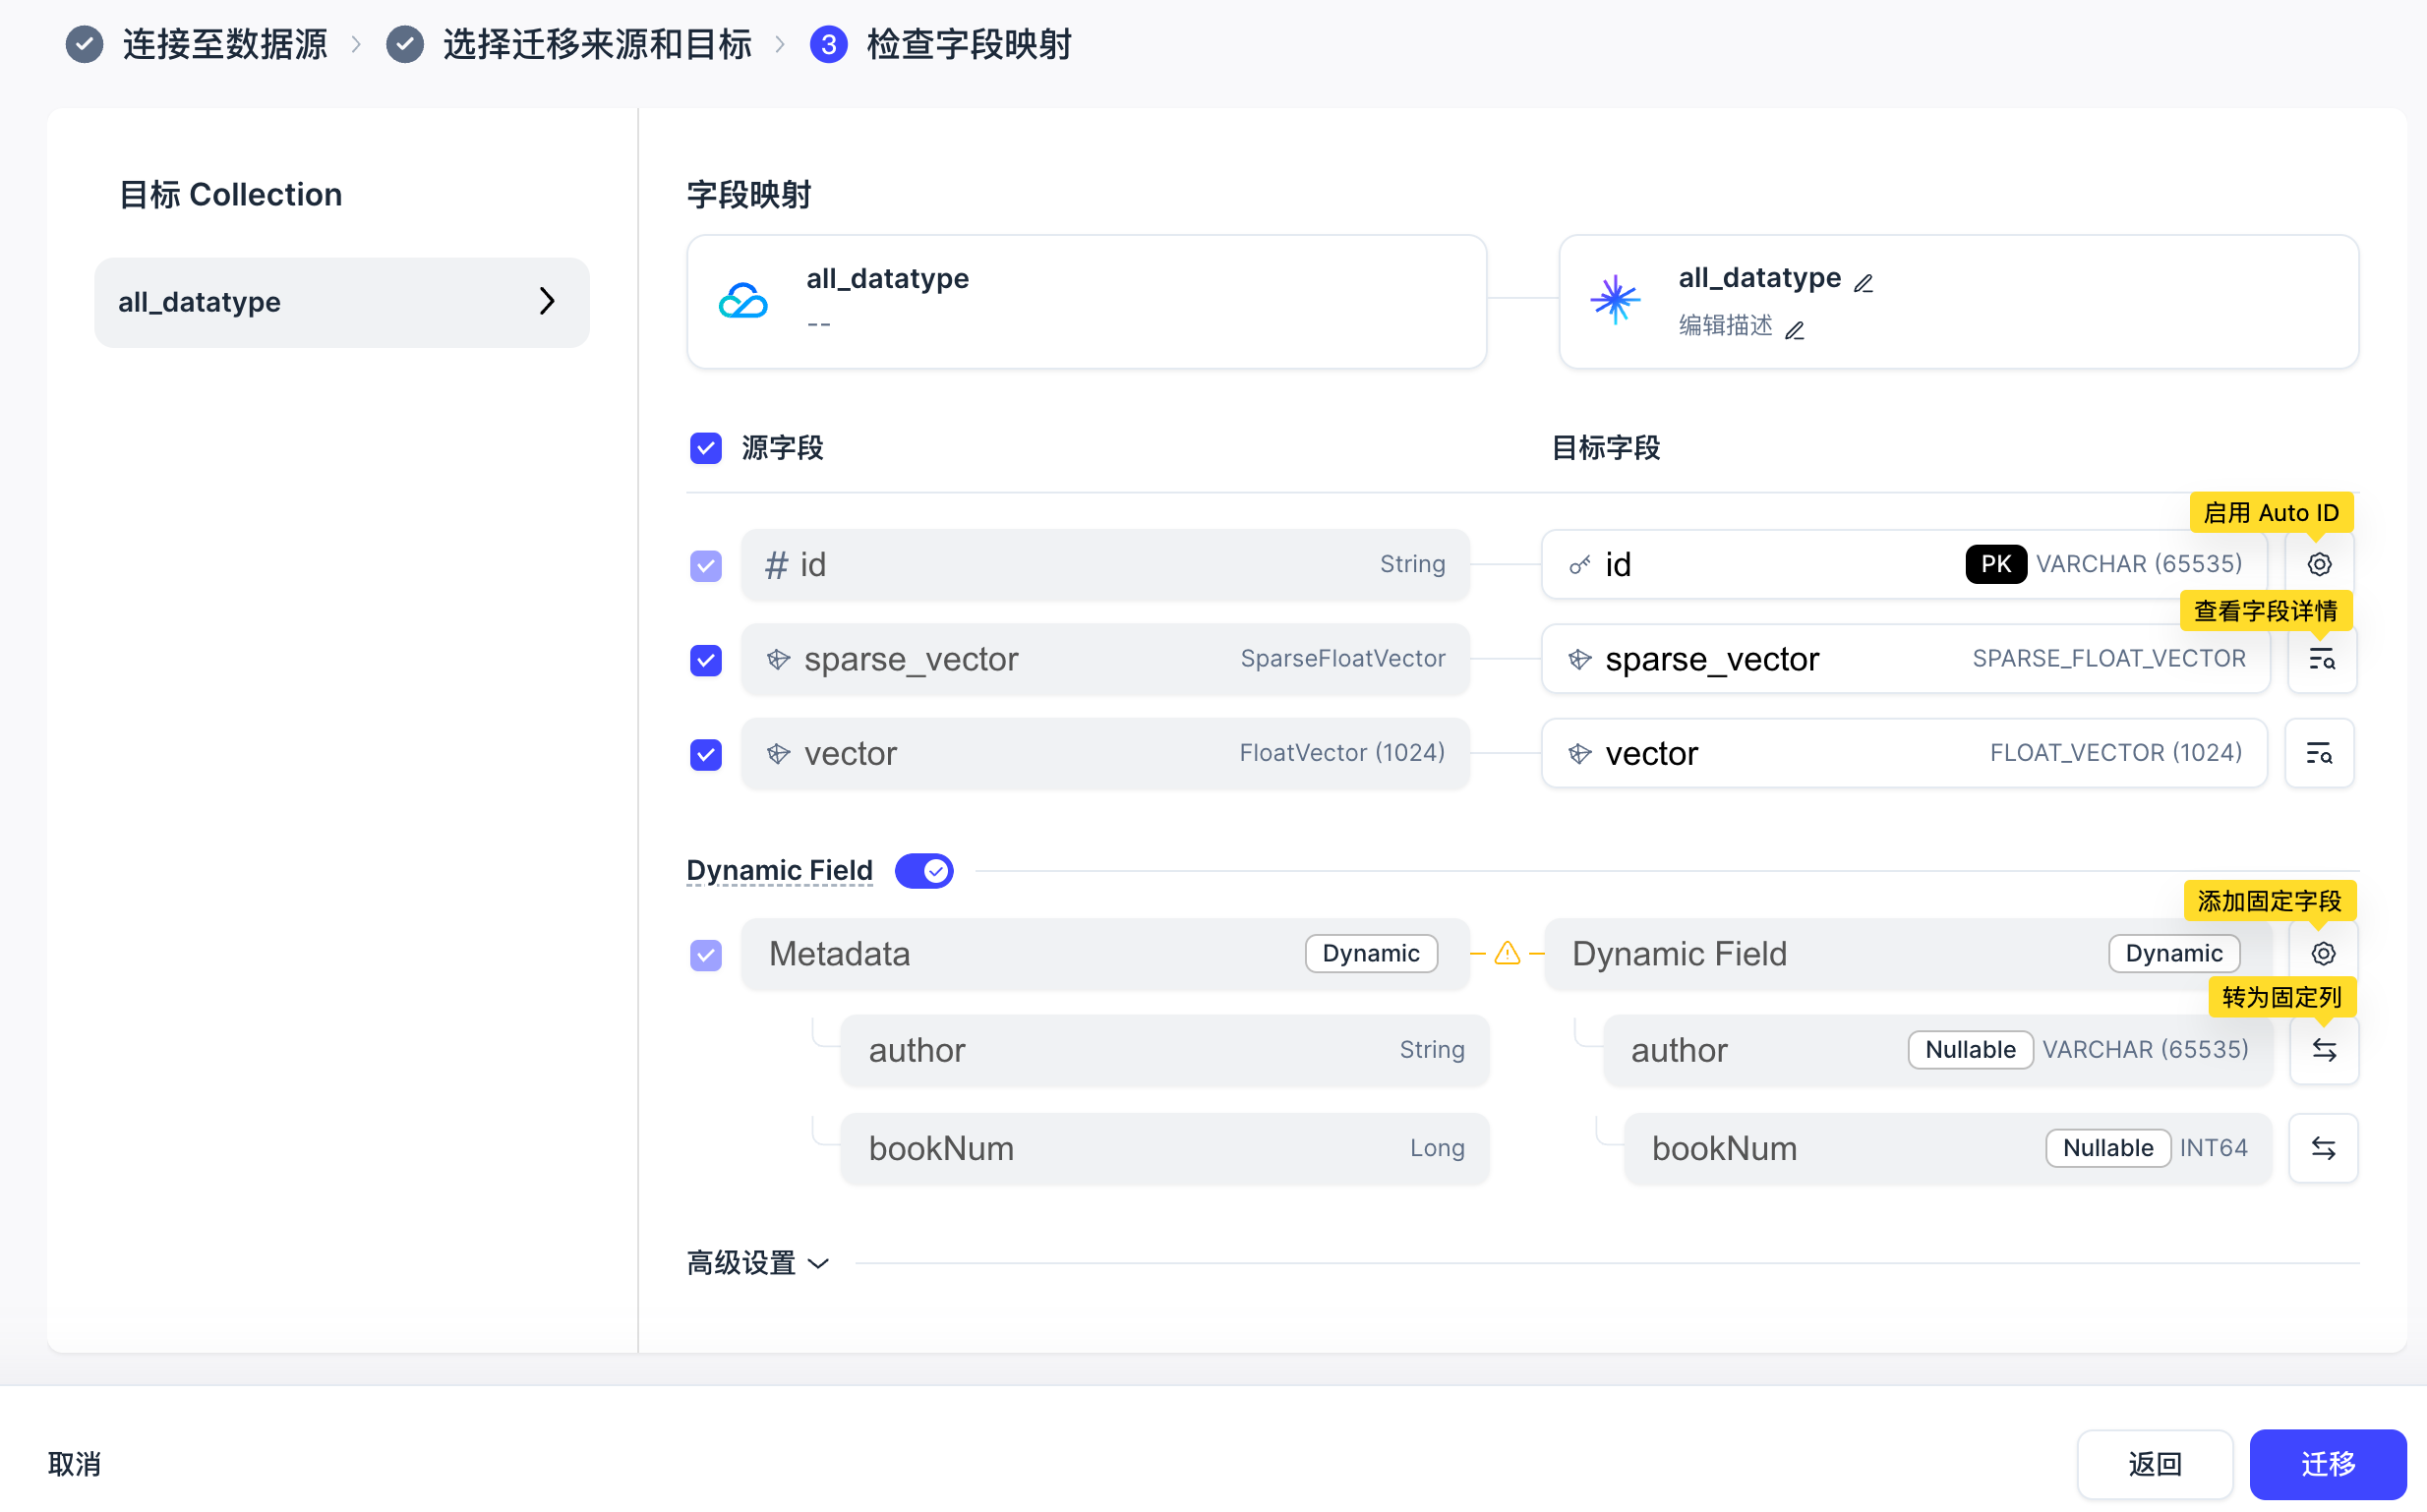
Task: Click pencil icon next to 编辑描述
Action: coord(1795,330)
